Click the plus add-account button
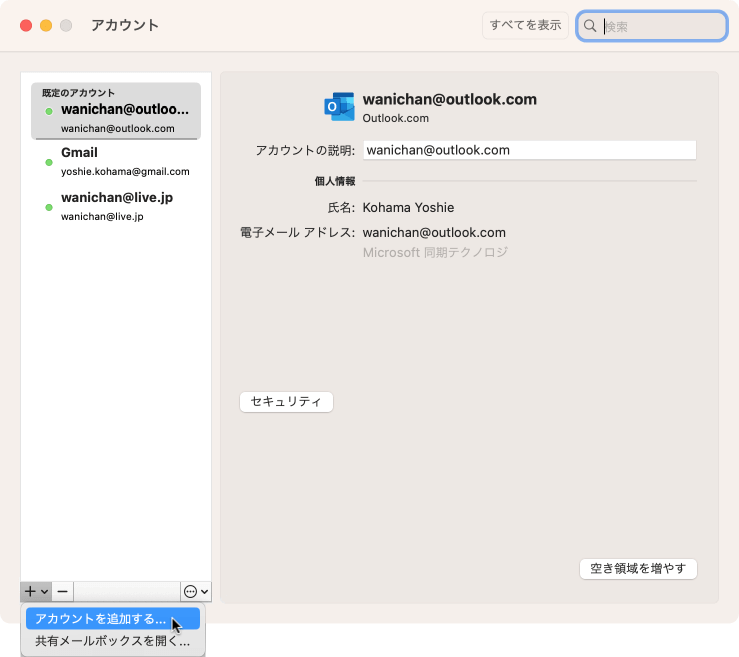Screen dimensions: 739x657 (36, 591)
